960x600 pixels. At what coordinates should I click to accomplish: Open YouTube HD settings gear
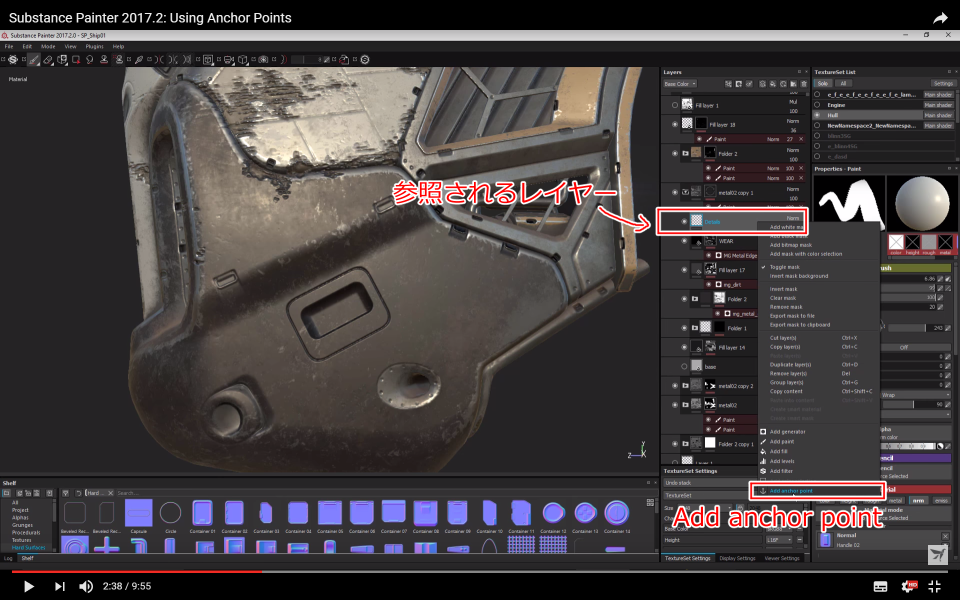coord(909,587)
